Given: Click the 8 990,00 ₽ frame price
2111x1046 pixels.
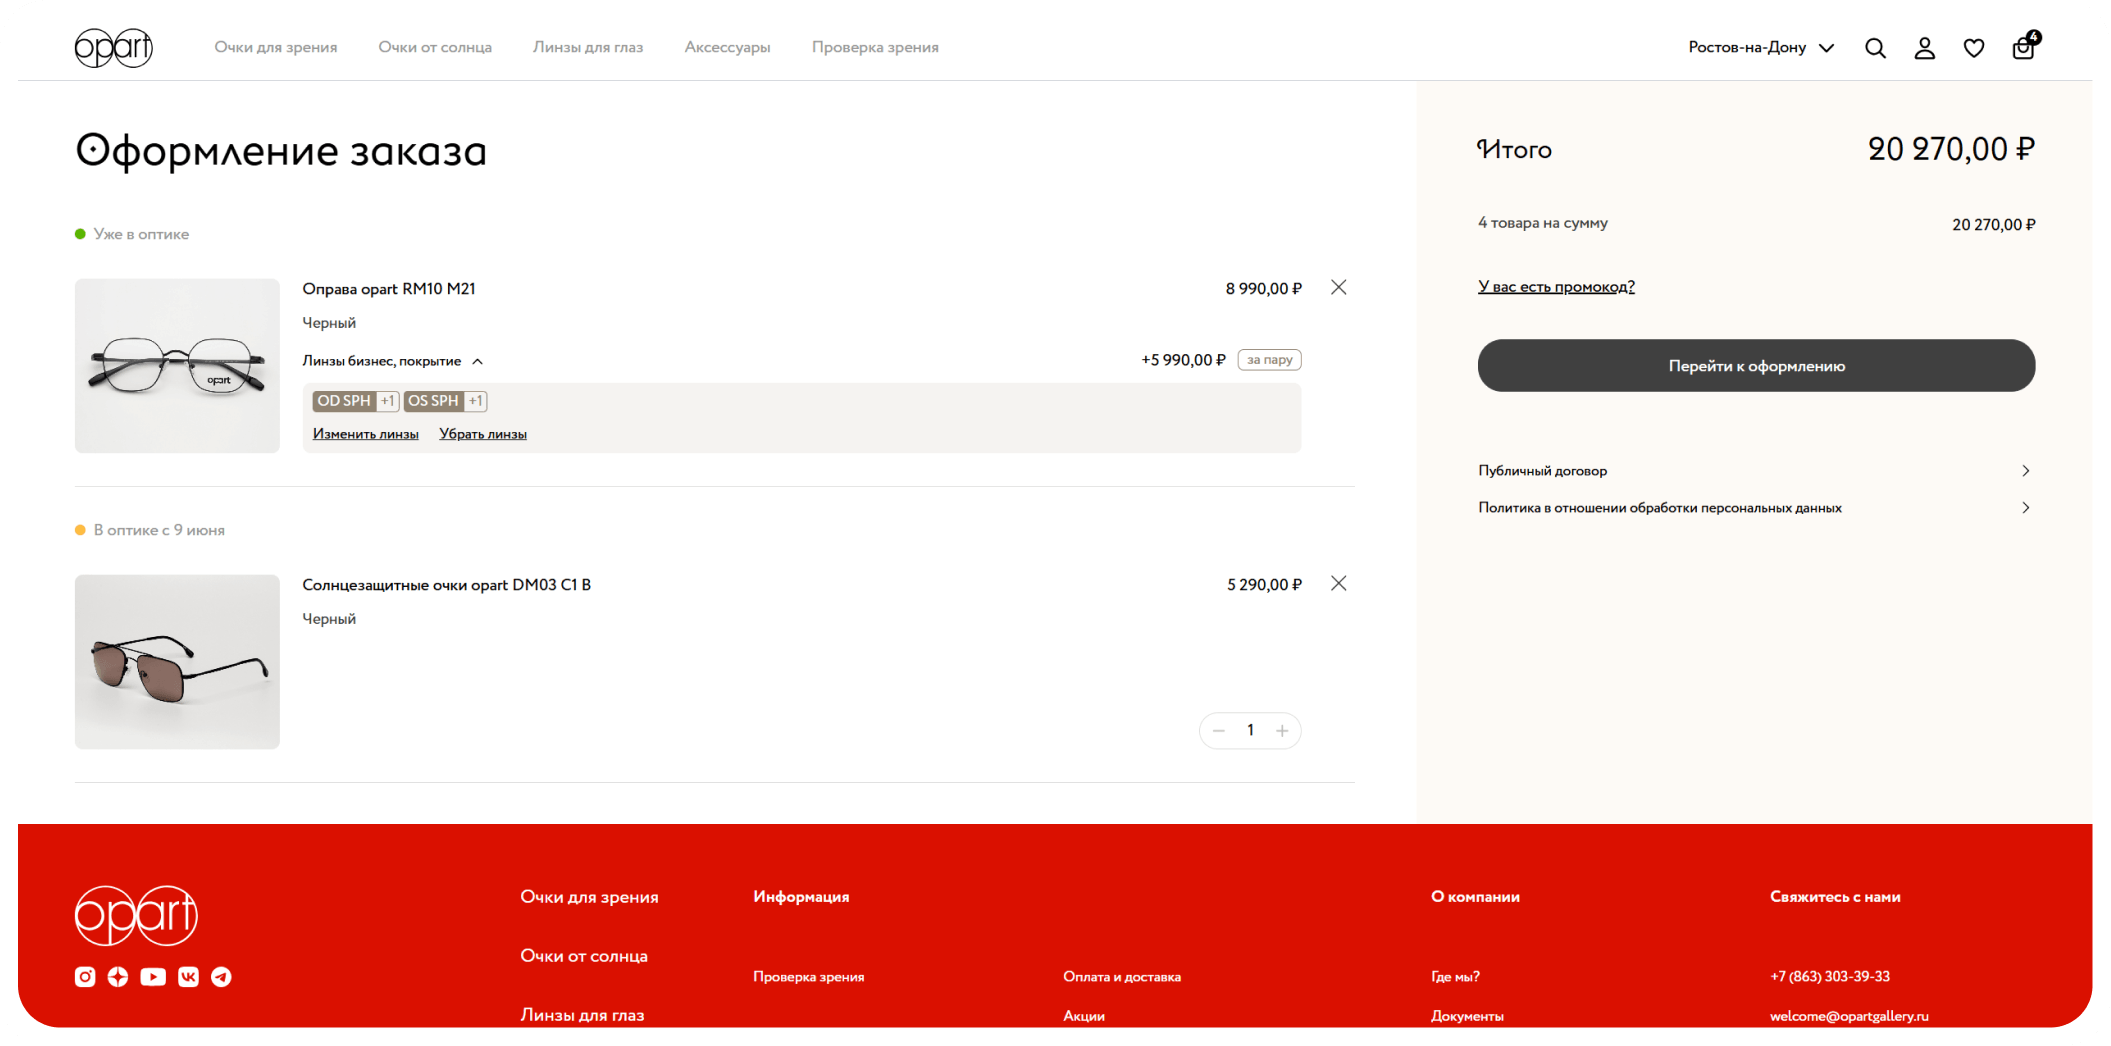Looking at the screenshot, I should tap(1264, 289).
